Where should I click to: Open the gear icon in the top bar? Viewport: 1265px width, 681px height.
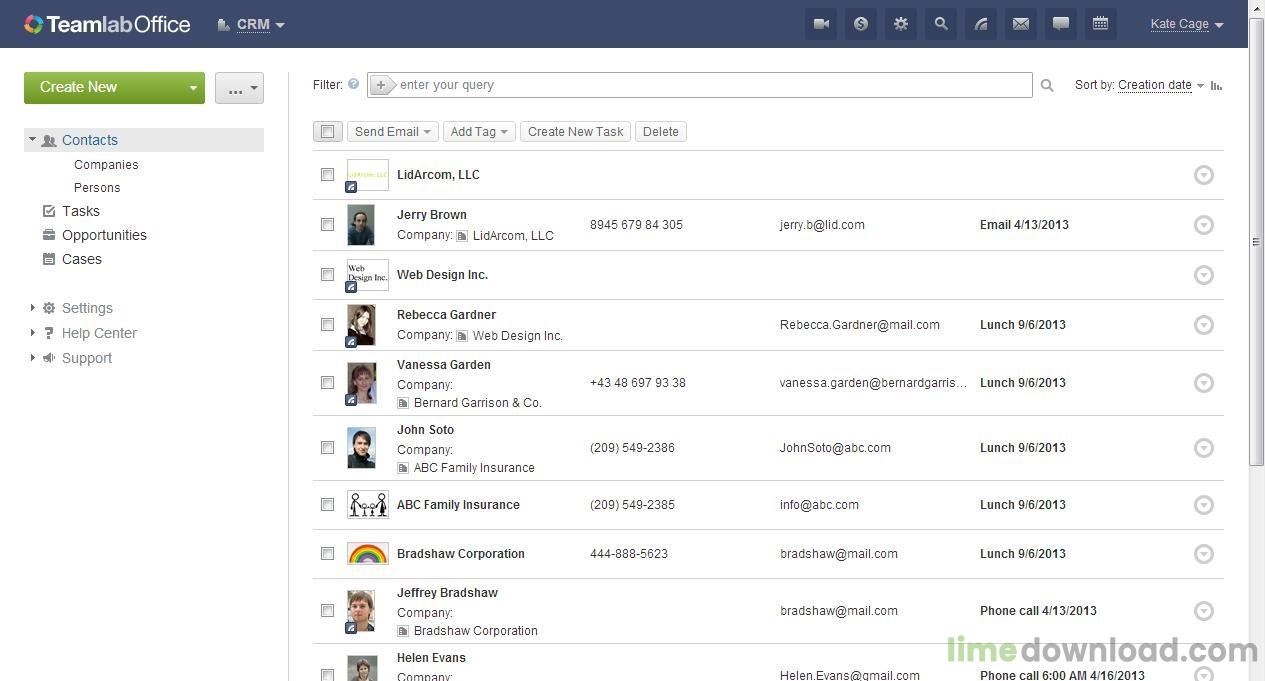pos(900,23)
